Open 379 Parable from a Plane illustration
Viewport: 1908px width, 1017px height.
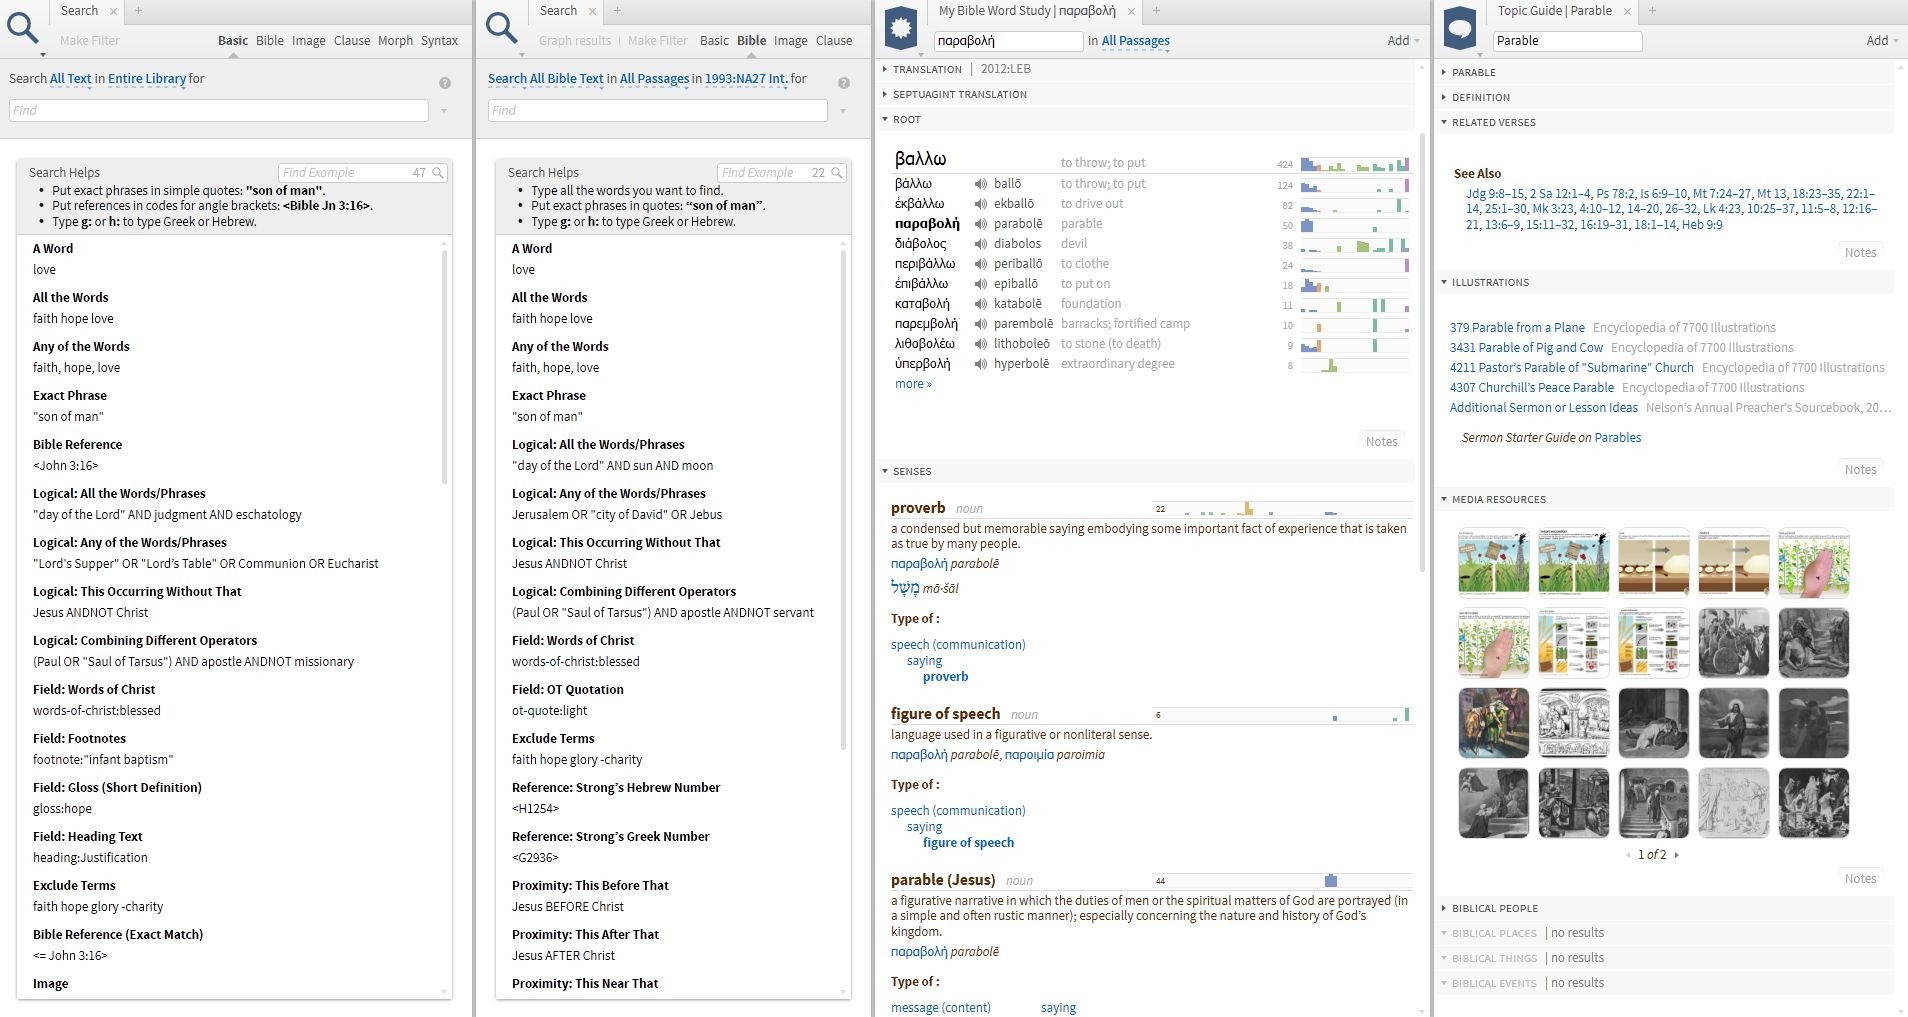(1517, 328)
